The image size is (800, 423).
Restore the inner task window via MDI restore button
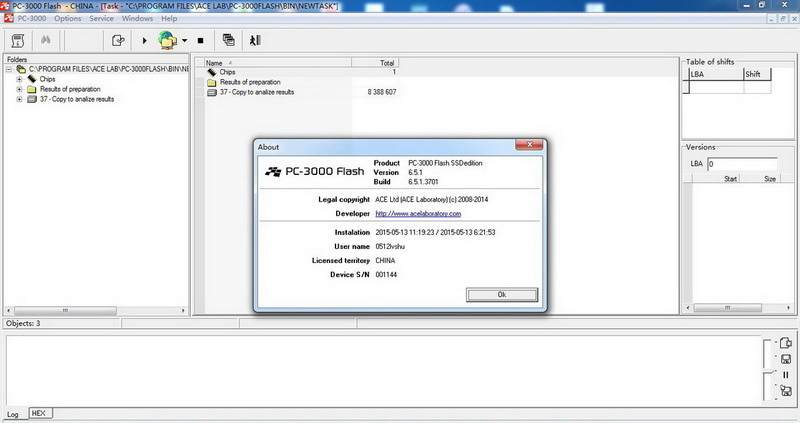(x=783, y=18)
